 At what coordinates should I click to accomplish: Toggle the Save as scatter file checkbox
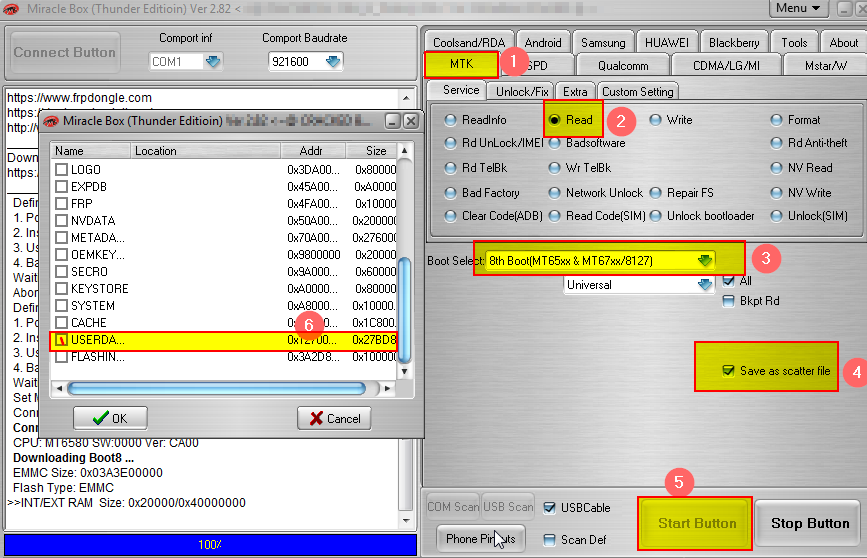(x=728, y=371)
